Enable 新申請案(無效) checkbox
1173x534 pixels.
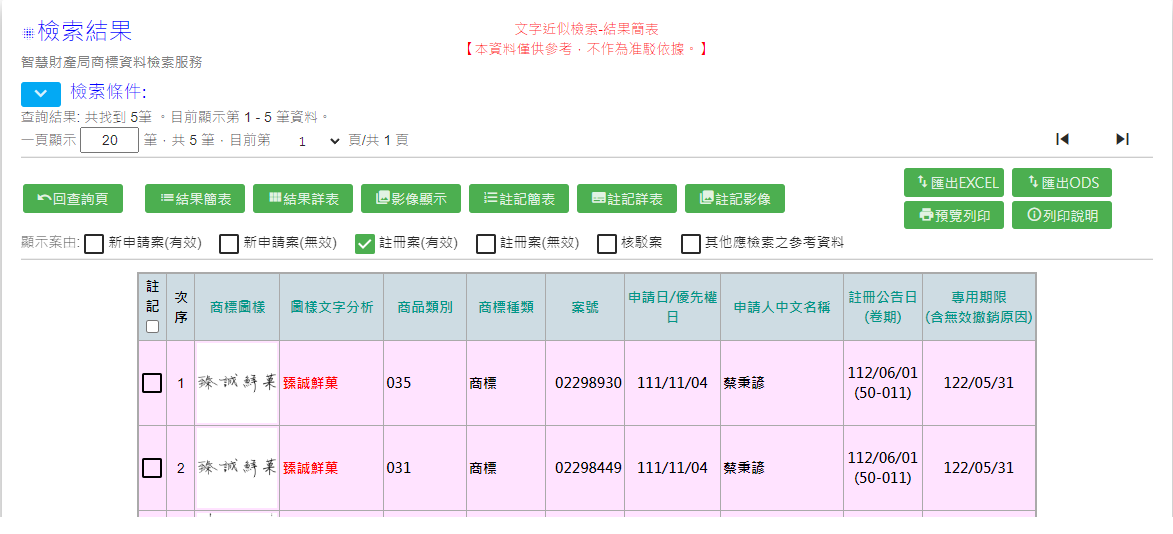click(229, 244)
